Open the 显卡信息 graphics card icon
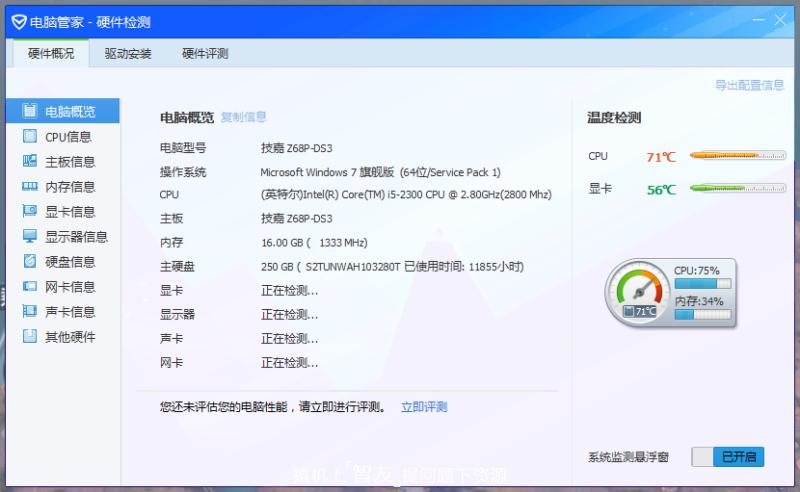The image size is (800, 492). 30,211
